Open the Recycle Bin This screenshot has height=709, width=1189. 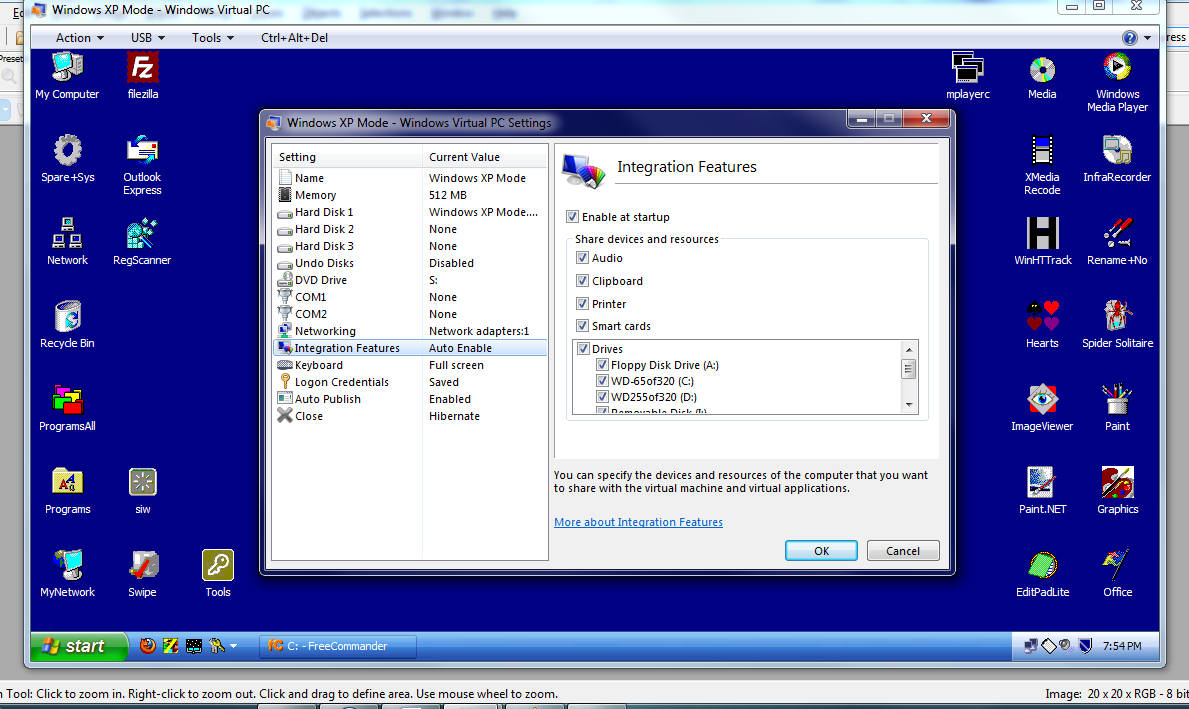[x=67, y=324]
